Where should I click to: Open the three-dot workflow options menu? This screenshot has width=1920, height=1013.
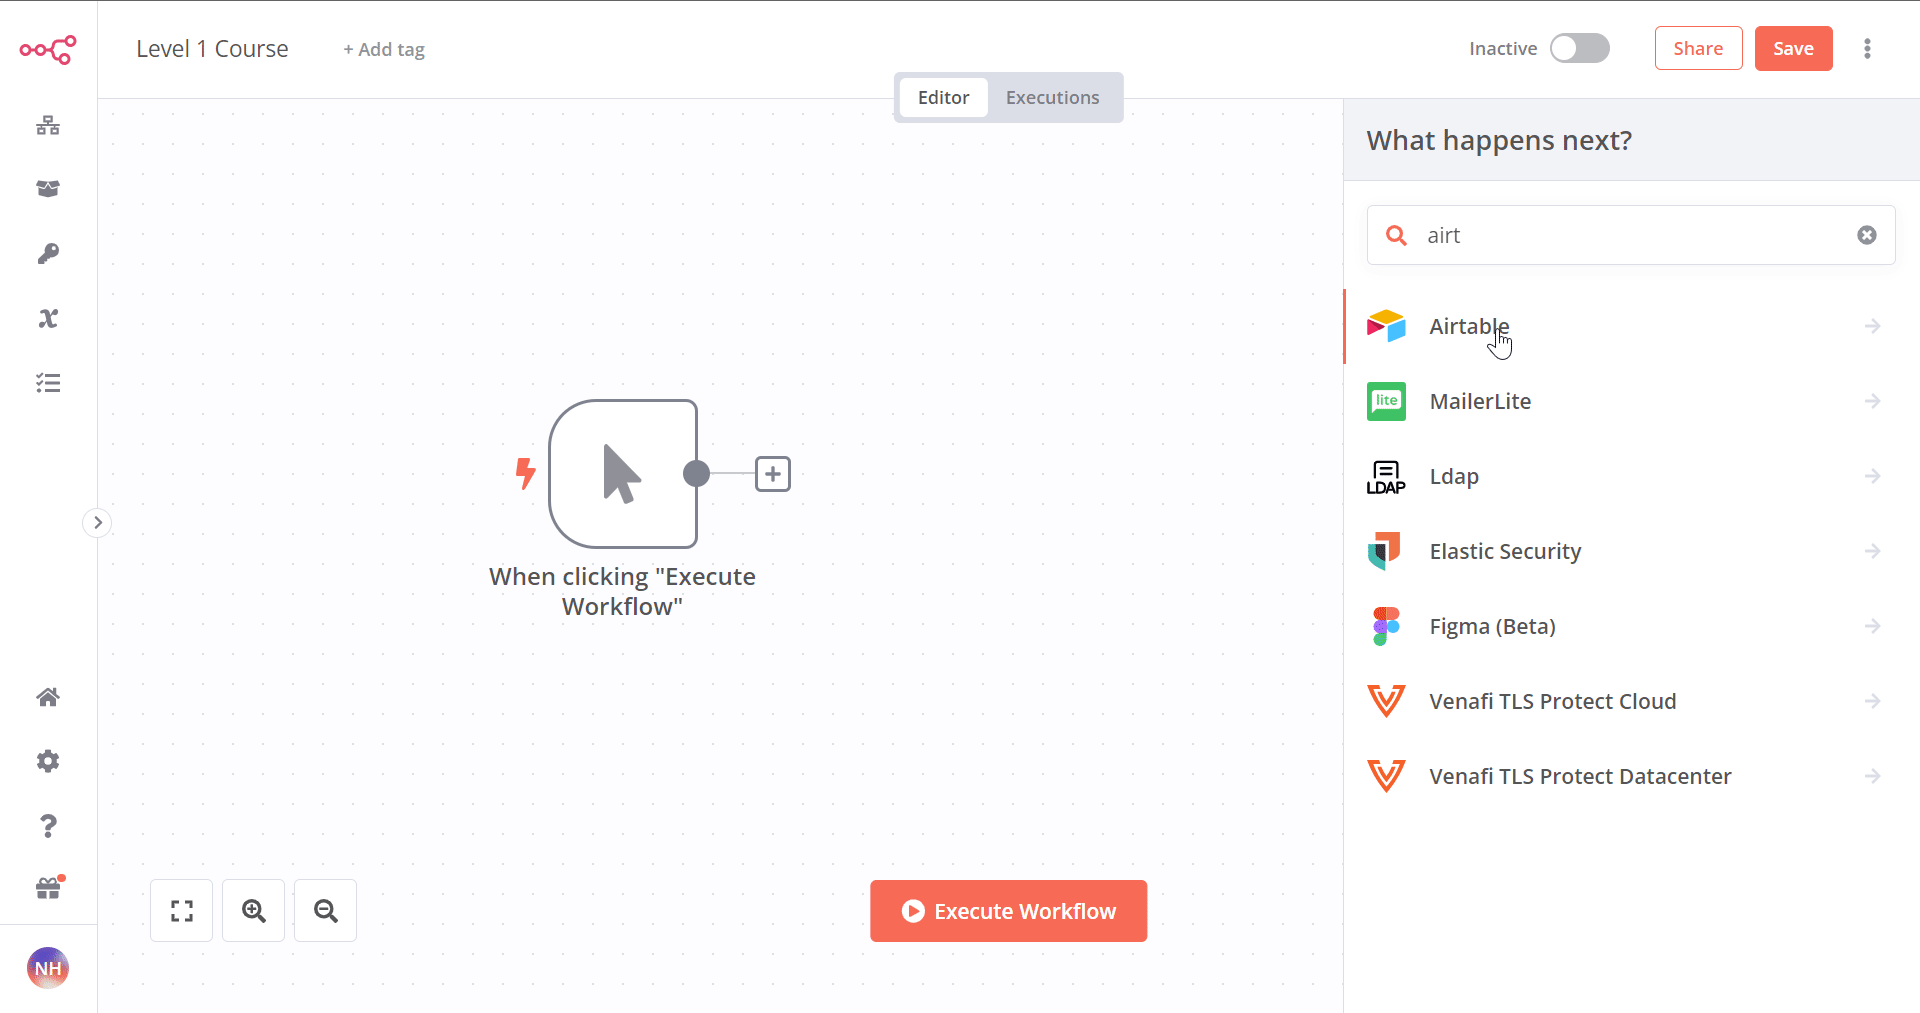[x=1867, y=48]
